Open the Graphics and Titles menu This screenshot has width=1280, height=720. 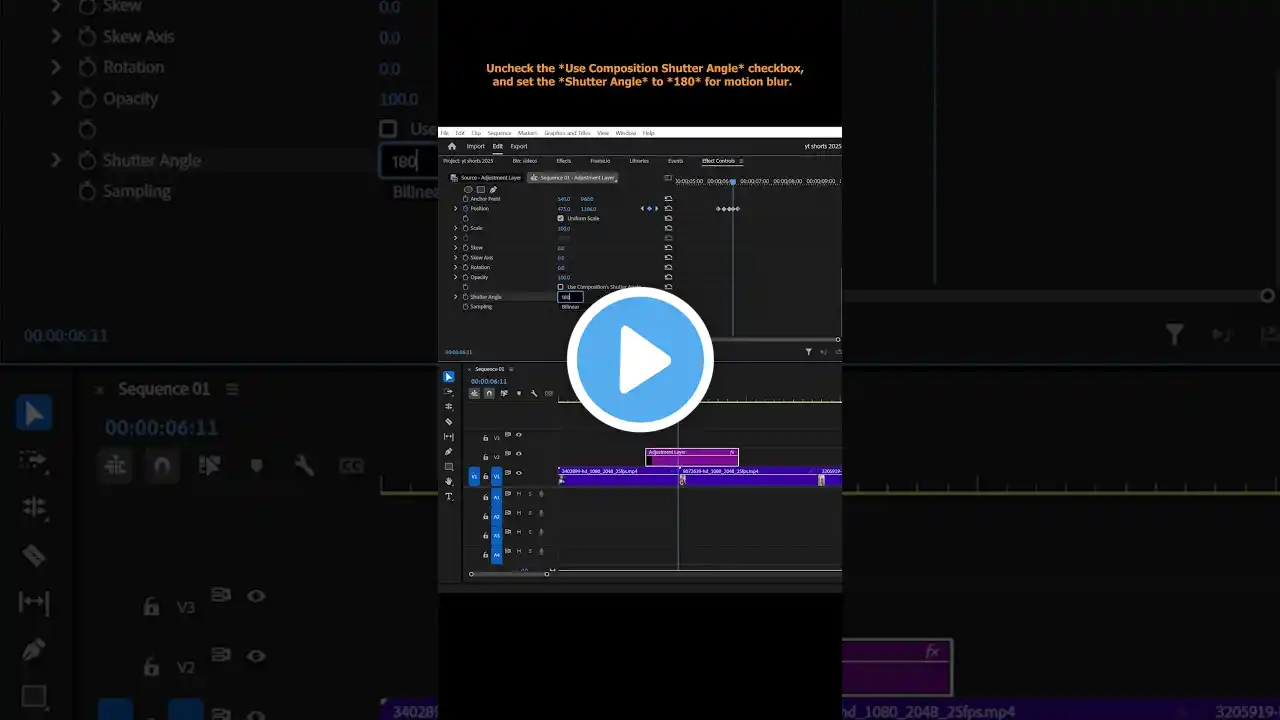click(567, 133)
